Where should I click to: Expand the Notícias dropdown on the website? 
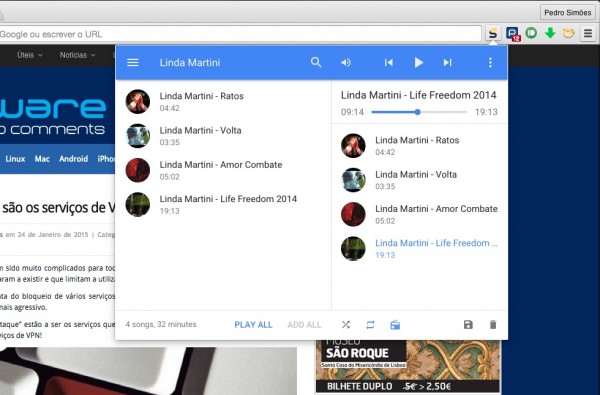point(77,55)
